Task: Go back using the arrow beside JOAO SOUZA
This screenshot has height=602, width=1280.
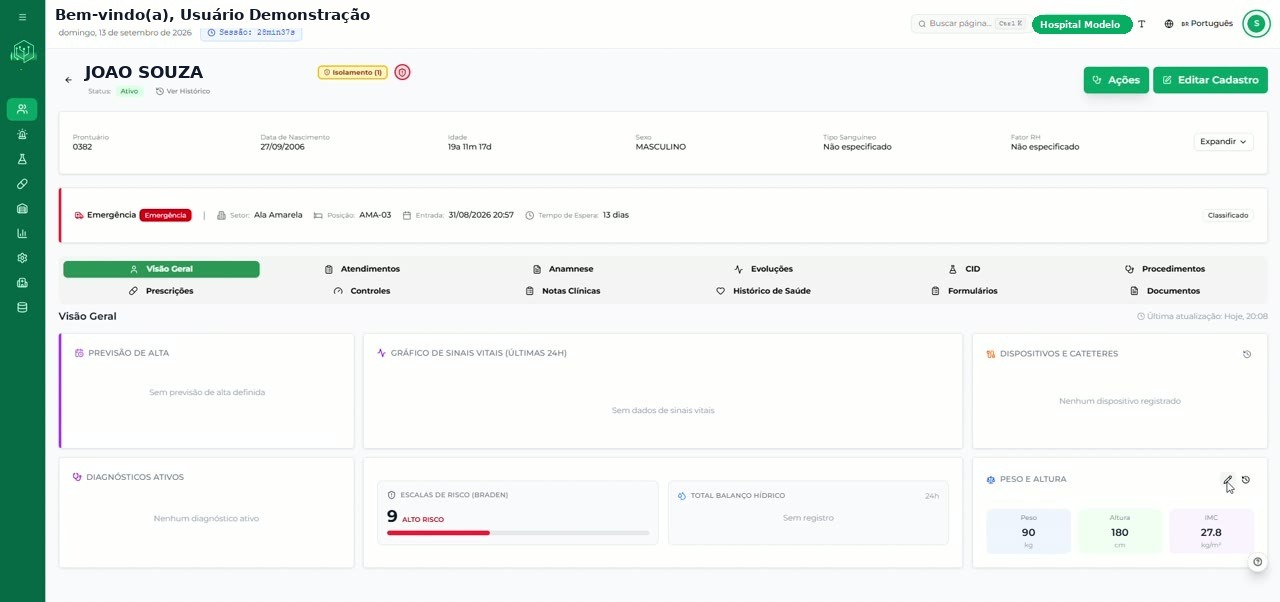Action: click(x=68, y=80)
